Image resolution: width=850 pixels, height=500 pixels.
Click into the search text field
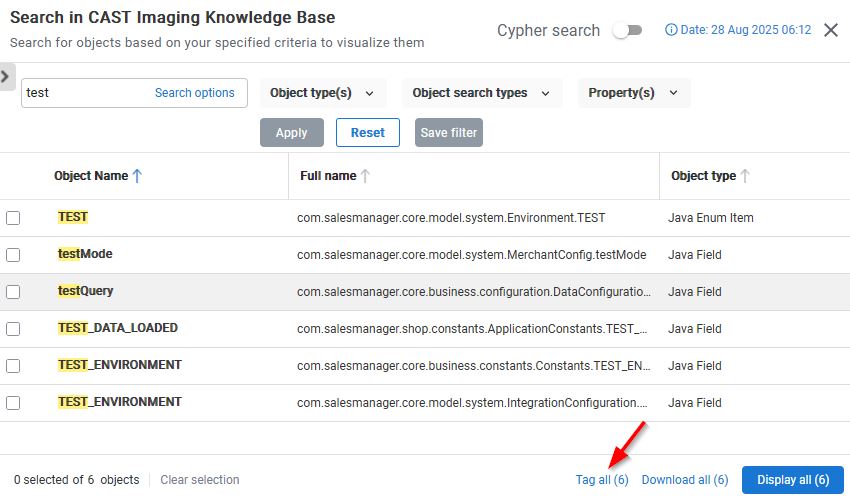[x=85, y=93]
